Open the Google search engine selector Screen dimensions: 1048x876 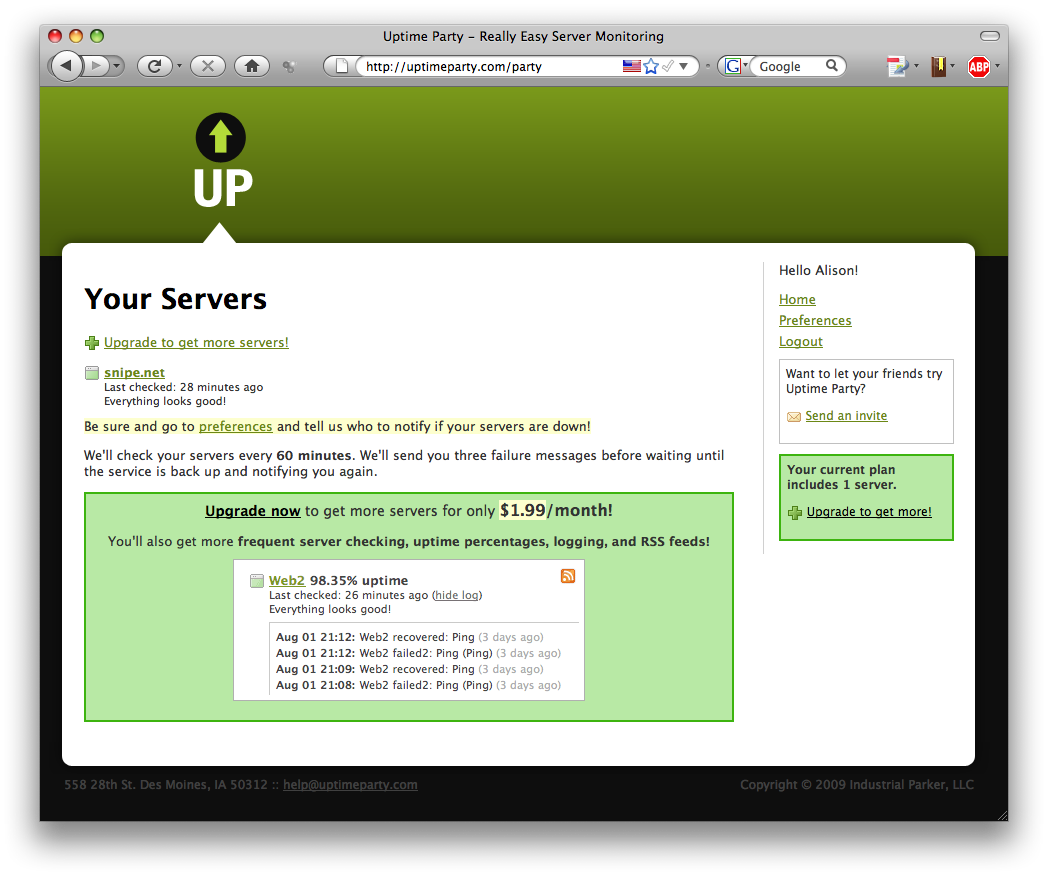(736, 66)
